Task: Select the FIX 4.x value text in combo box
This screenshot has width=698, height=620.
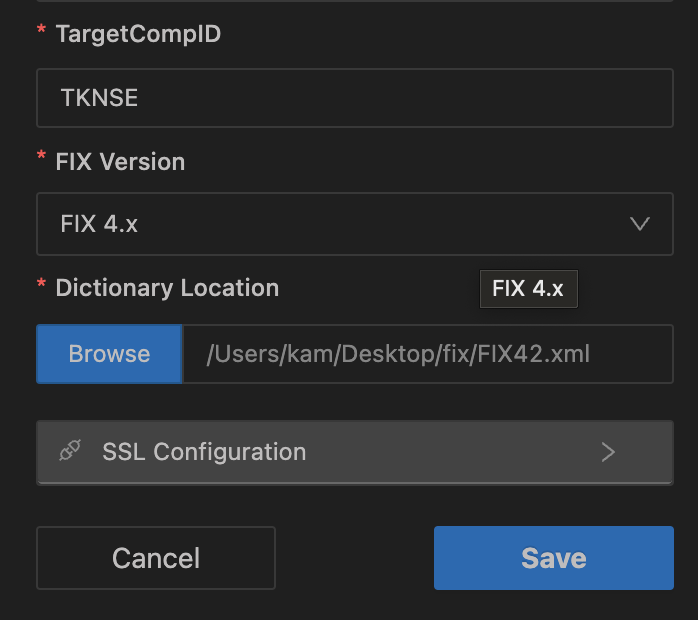Action: coord(99,224)
